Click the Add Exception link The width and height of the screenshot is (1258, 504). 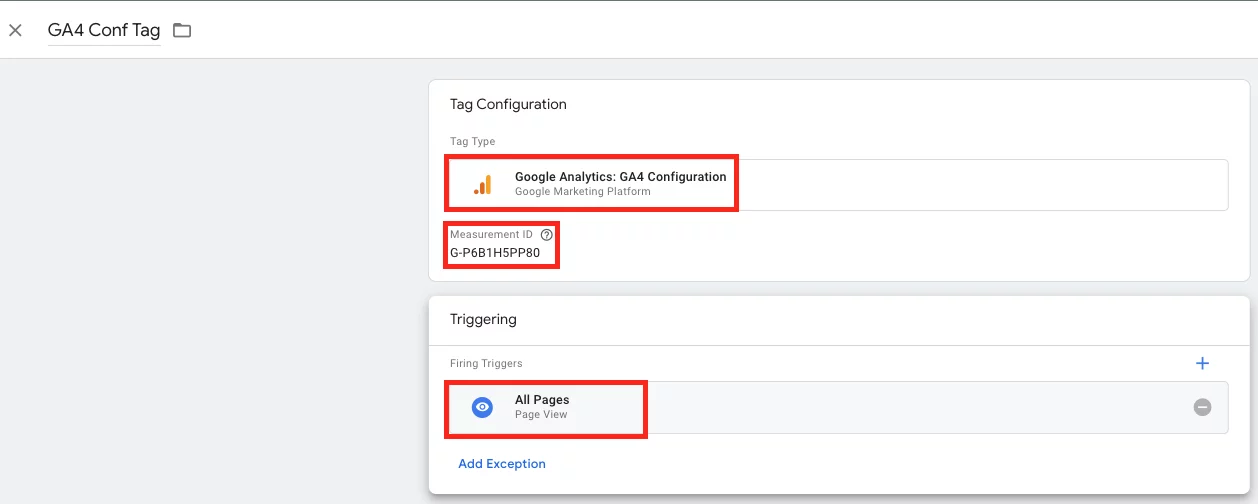tap(502, 464)
